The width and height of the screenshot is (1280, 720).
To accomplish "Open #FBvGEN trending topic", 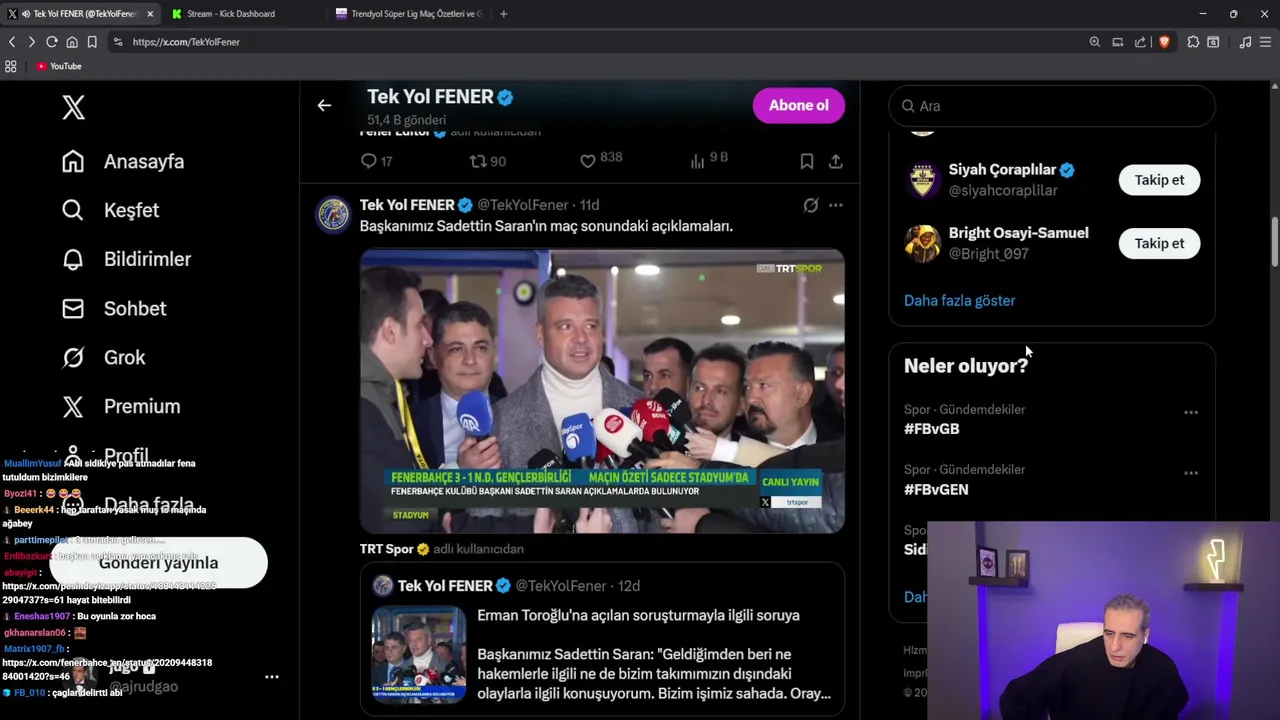I will [x=936, y=489].
